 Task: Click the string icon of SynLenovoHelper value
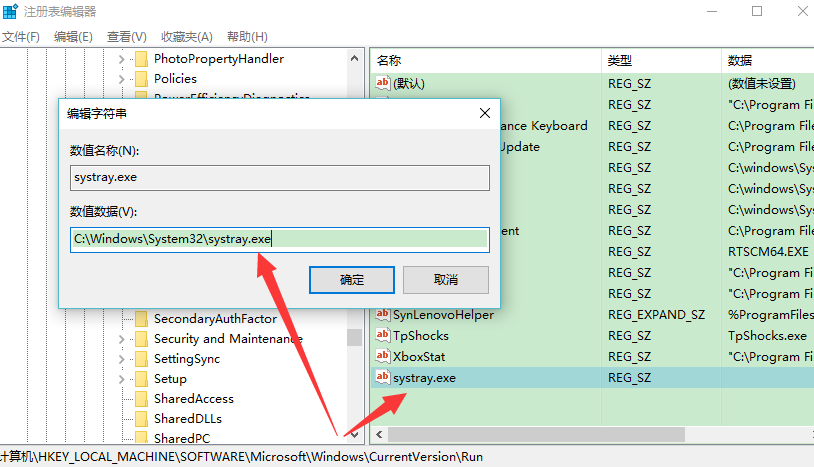pos(383,314)
